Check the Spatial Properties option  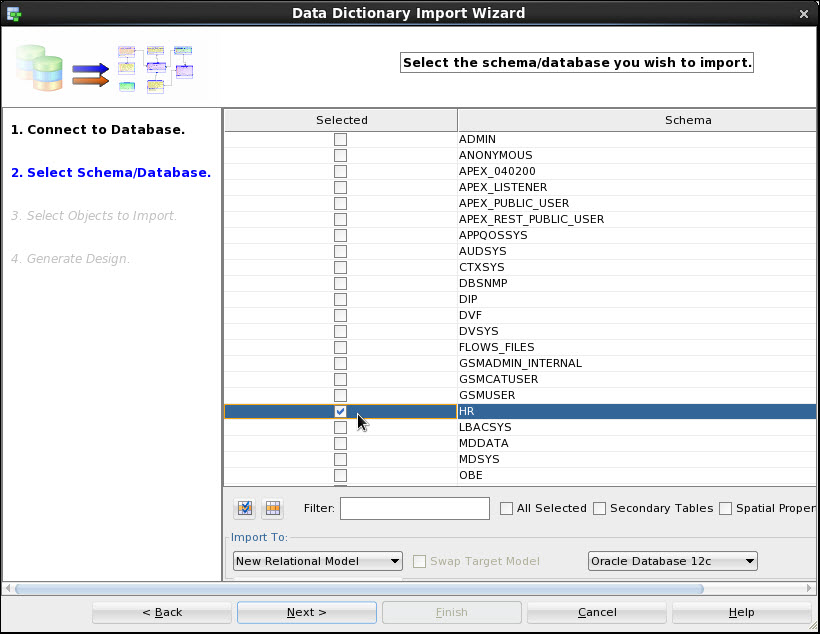724,508
